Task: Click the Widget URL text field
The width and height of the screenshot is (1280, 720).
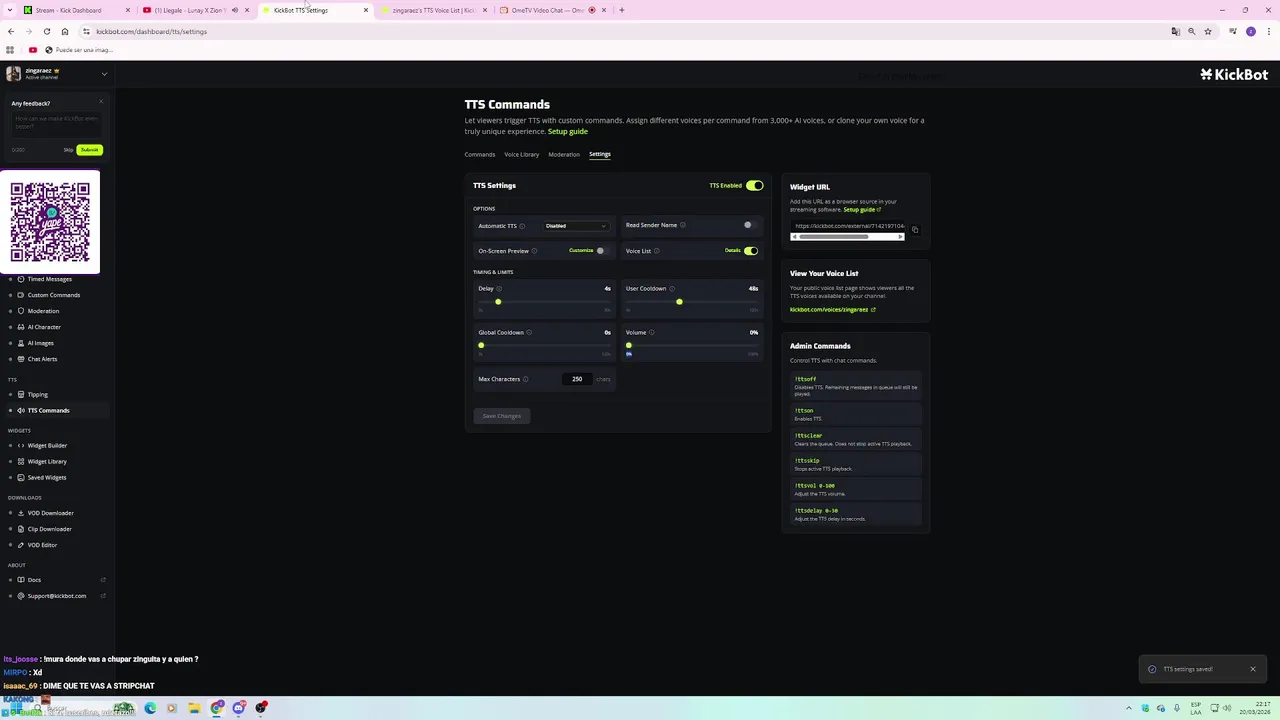Action: click(849, 226)
